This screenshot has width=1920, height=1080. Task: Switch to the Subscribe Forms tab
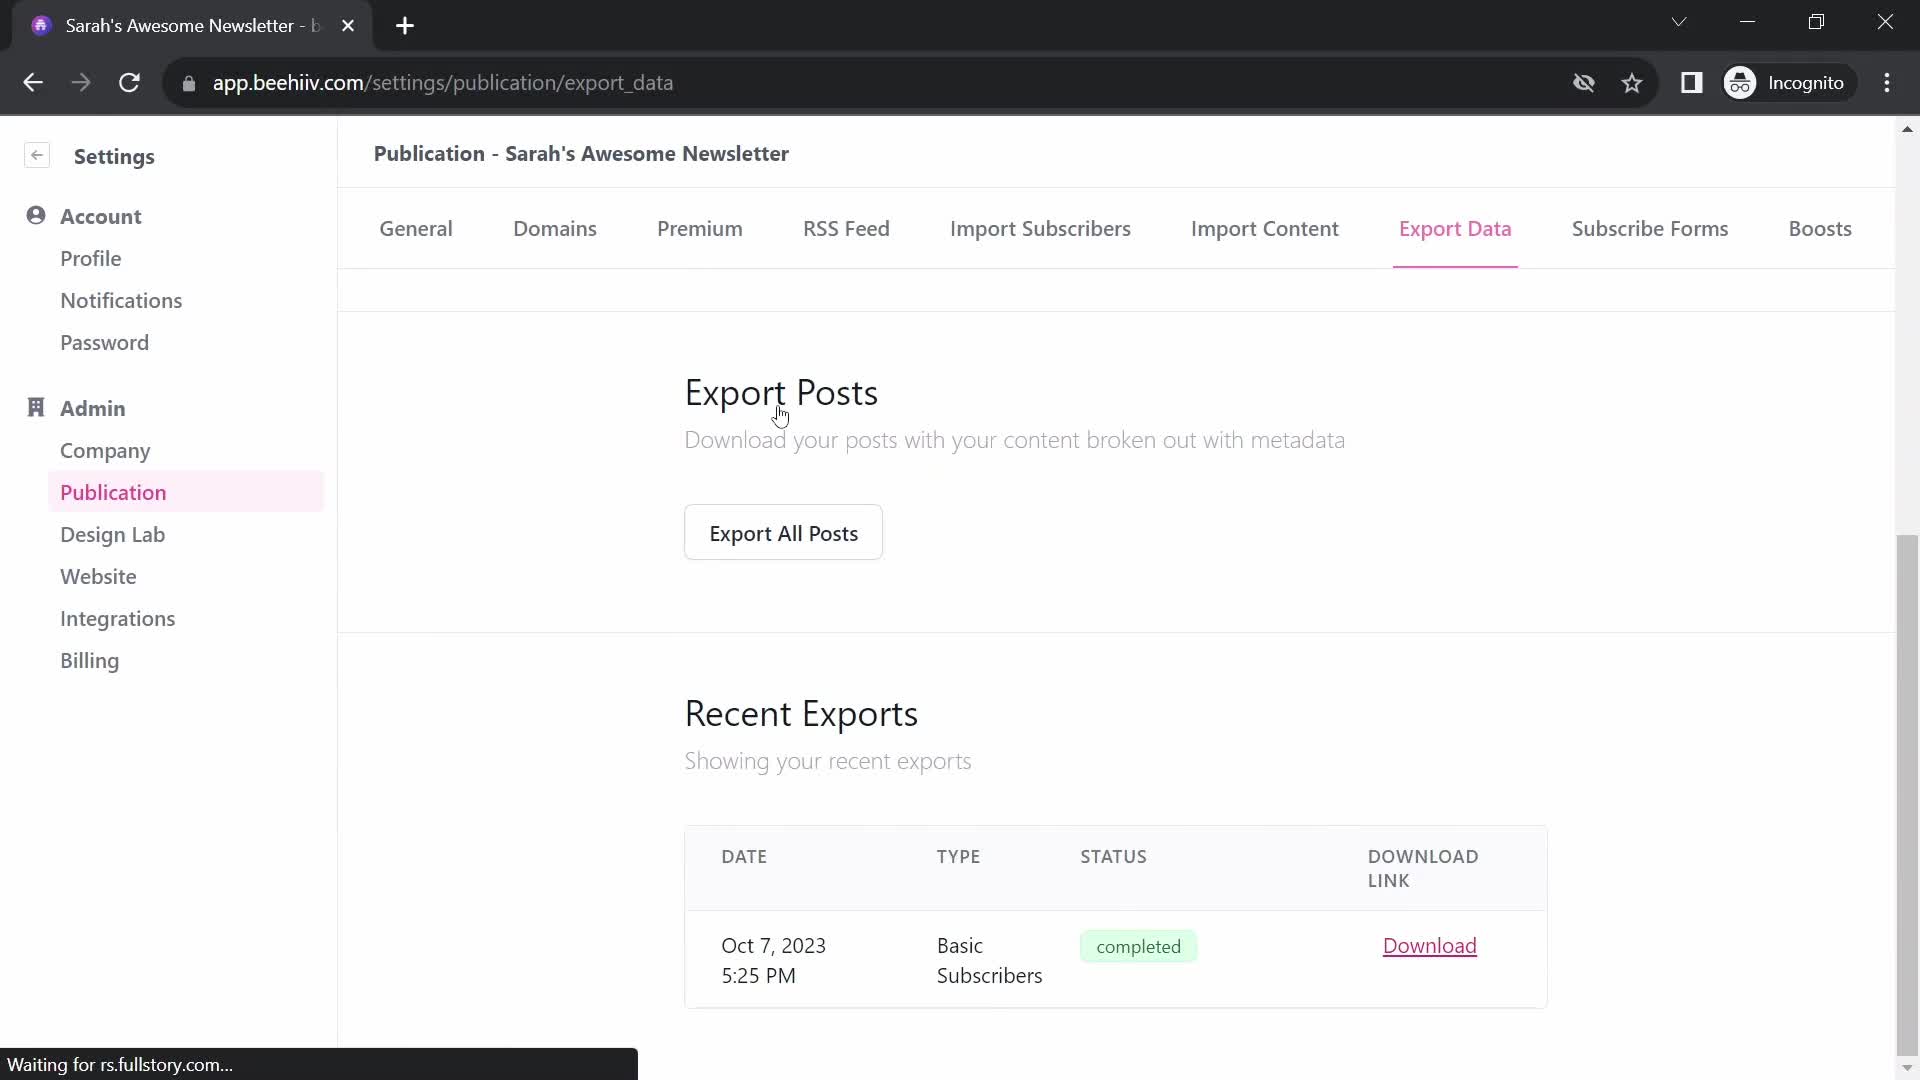[x=1650, y=228]
